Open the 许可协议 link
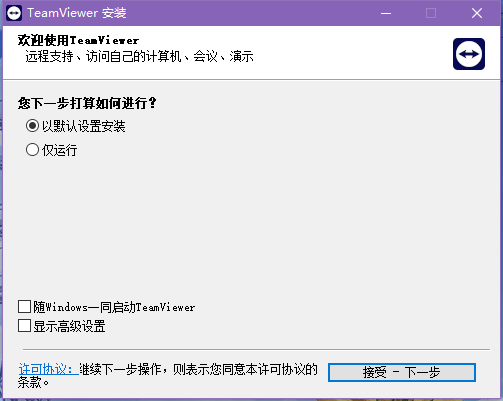 click(x=48, y=369)
